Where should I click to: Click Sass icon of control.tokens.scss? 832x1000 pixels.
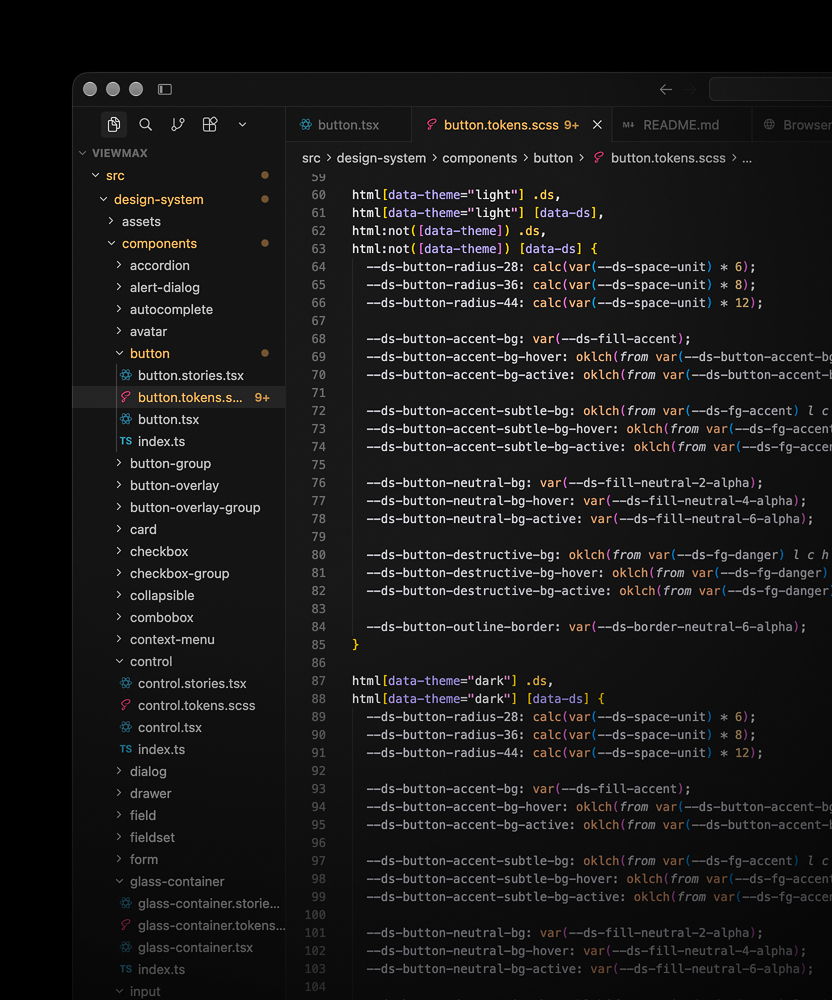point(126,705)
